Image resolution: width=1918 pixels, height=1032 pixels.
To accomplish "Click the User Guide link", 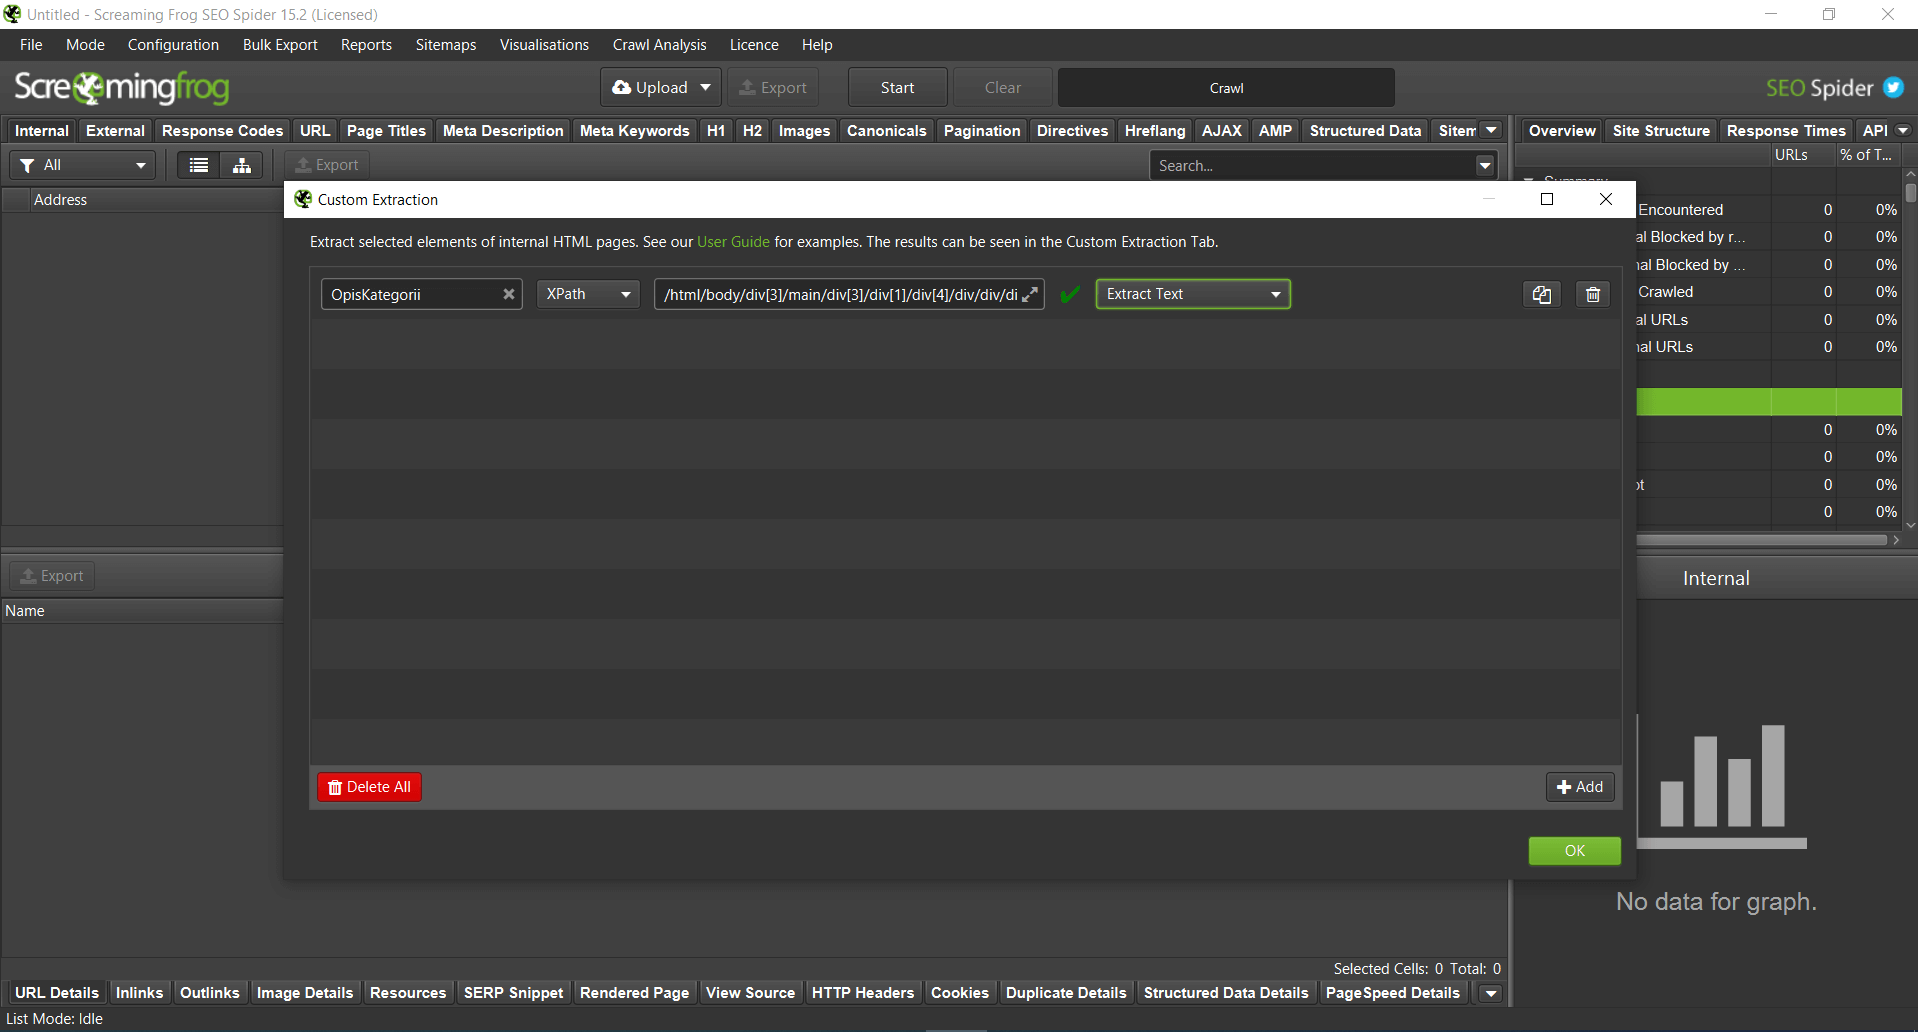I will 733,242.
